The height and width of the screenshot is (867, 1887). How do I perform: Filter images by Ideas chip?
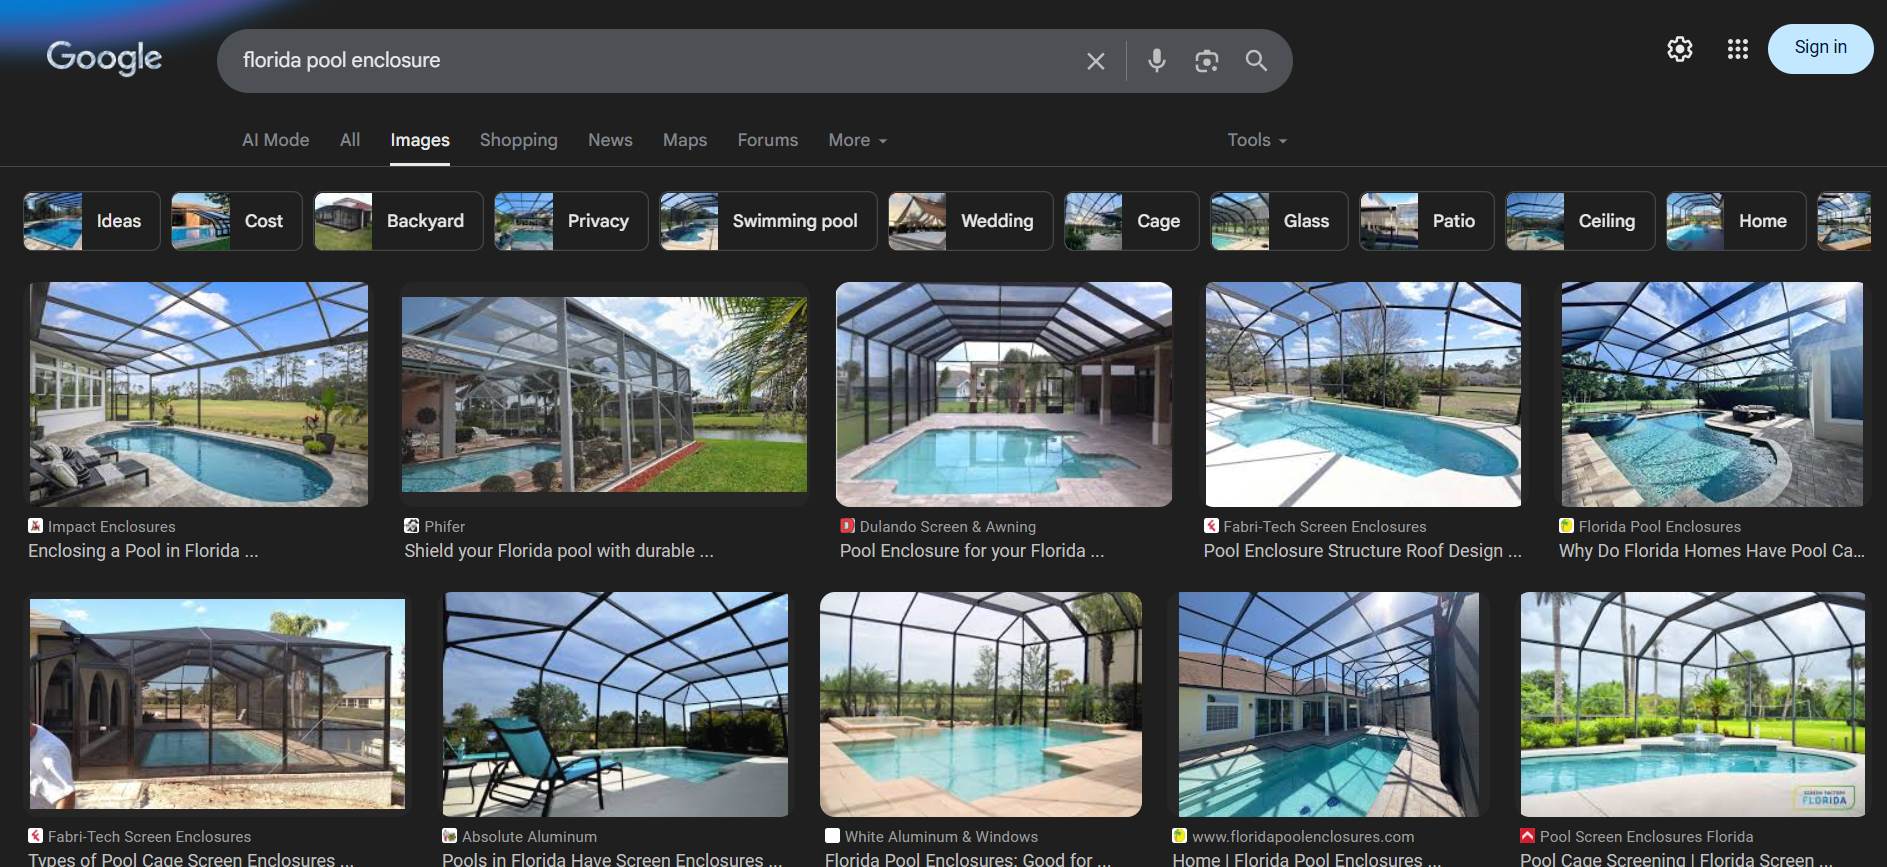(91, 221)
